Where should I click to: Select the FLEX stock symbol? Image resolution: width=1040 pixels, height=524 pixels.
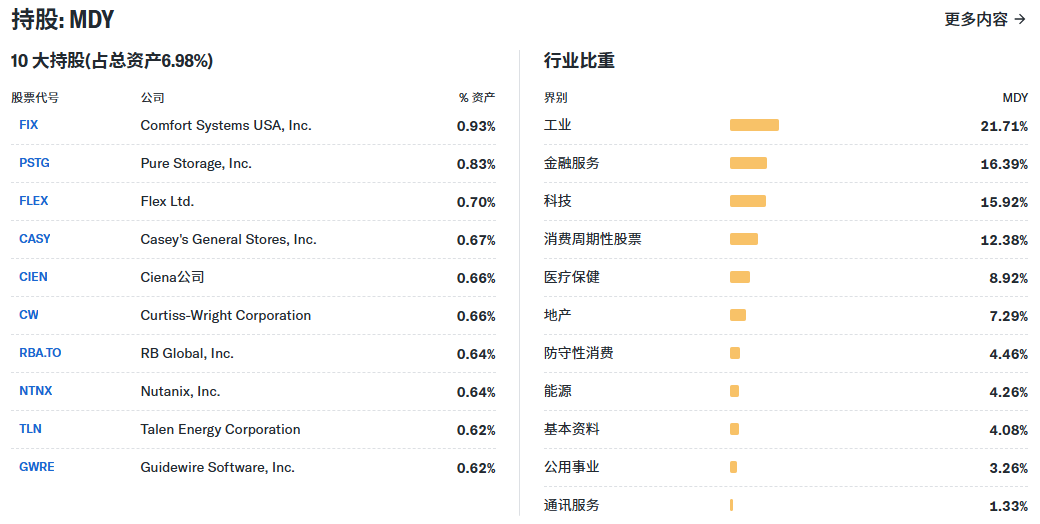pyautogui.click(x=34, y=201)
